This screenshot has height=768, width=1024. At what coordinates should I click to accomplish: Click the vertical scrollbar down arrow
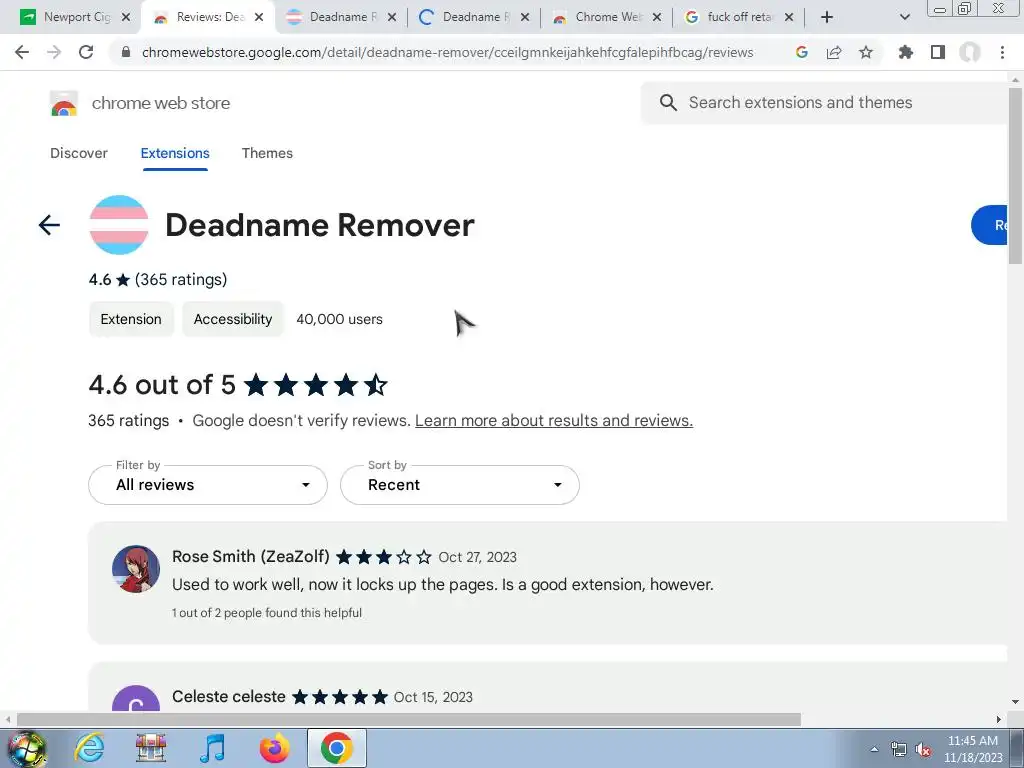1015,702
